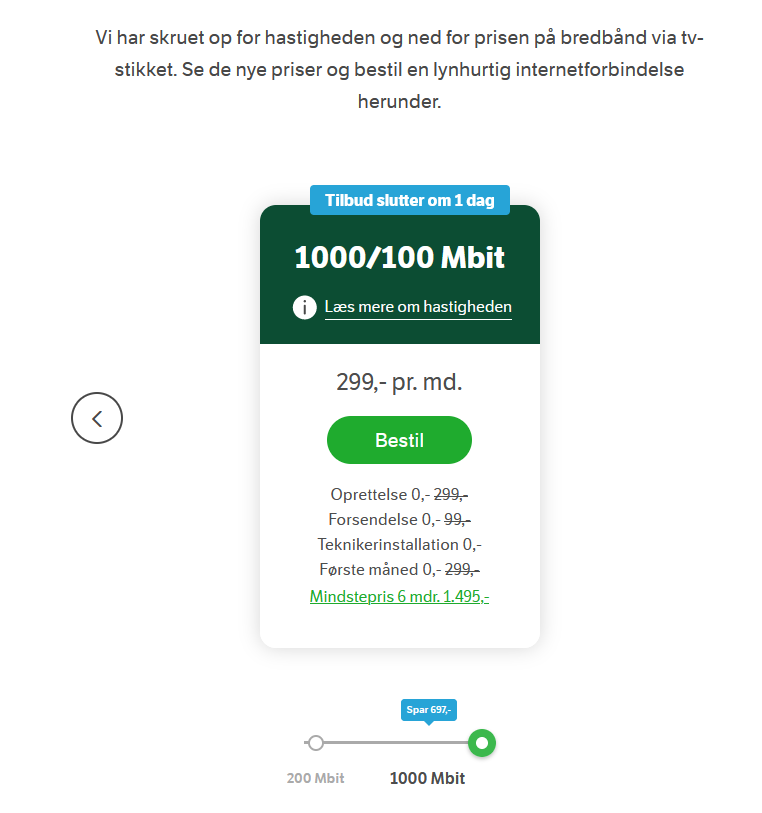The height and width of the screenshot is (813, 762).
Task: Click the info icon next to hastigheden
Action: 304,307
